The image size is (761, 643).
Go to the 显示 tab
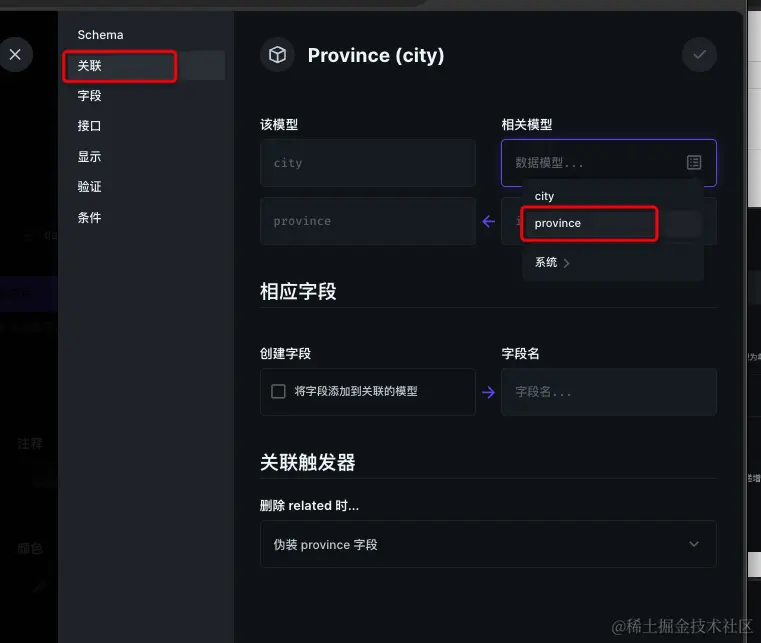90,157
